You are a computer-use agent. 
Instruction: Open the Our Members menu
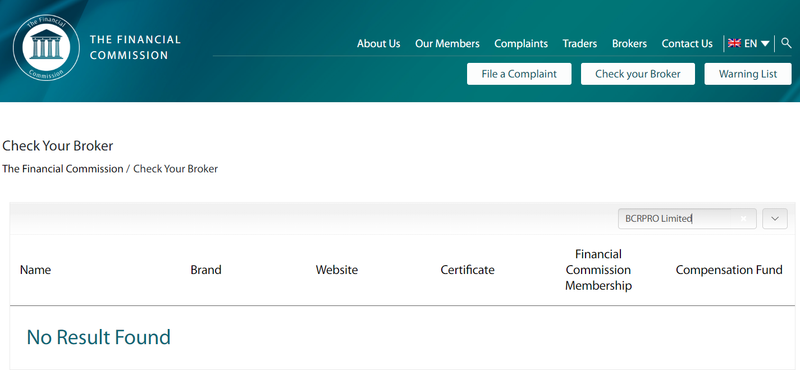[447, 44]
